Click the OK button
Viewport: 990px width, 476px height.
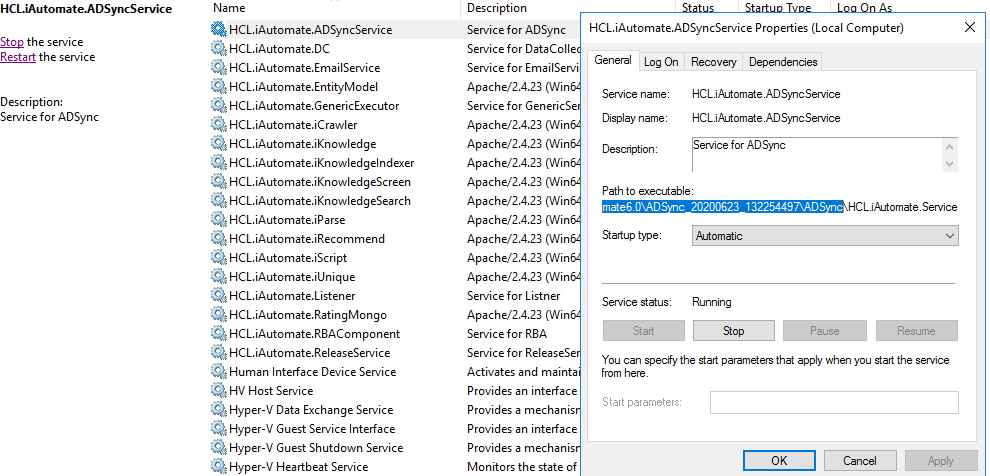click(779, 461)
